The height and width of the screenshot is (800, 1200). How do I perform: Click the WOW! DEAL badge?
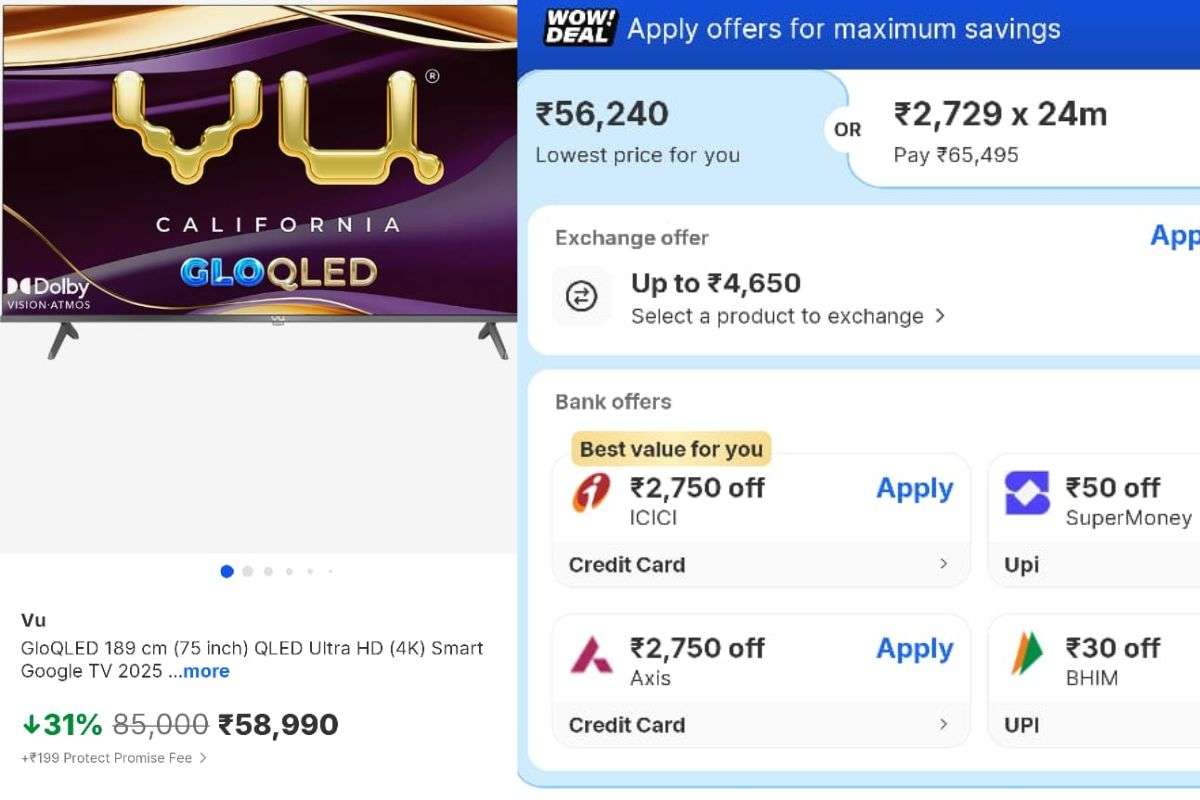(580, 28)
